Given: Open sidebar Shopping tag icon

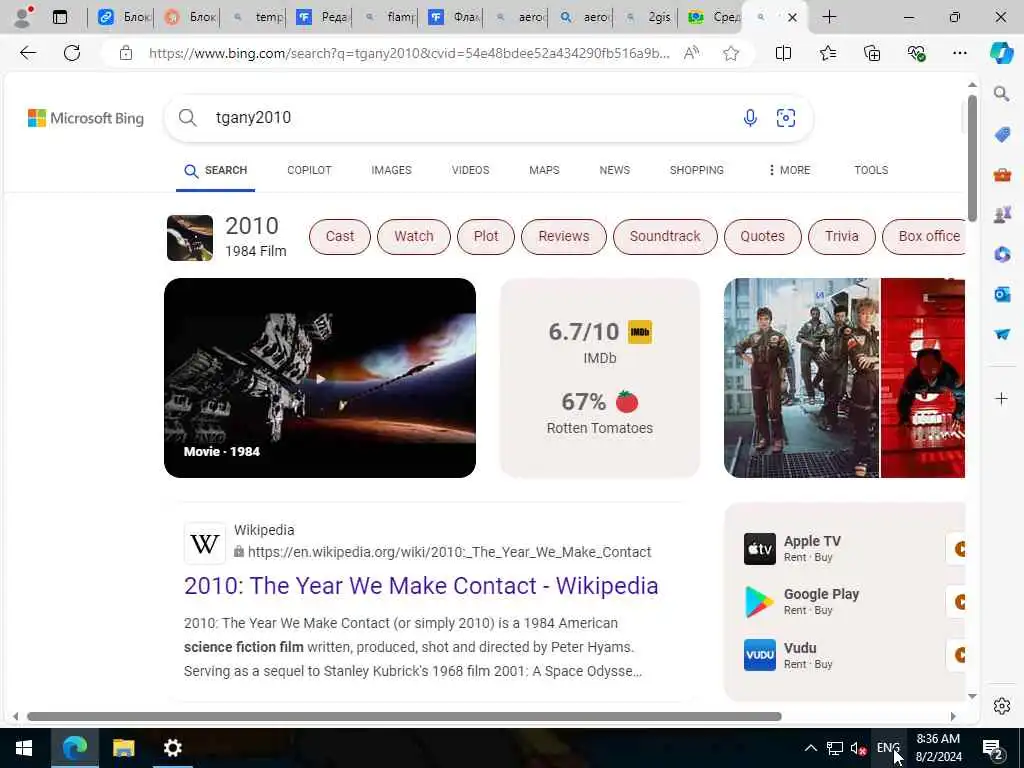Looking at the screenshot, I should [x=1002, y=135].
